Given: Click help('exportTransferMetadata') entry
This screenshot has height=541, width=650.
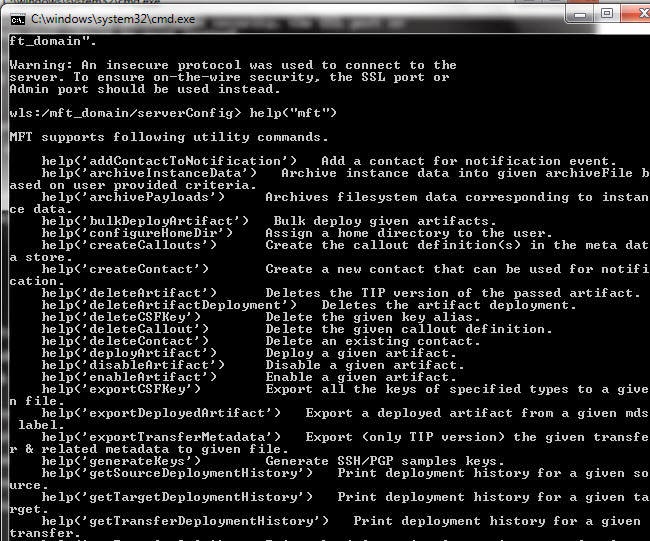Looking at the screenshot, I should [161, 437].
